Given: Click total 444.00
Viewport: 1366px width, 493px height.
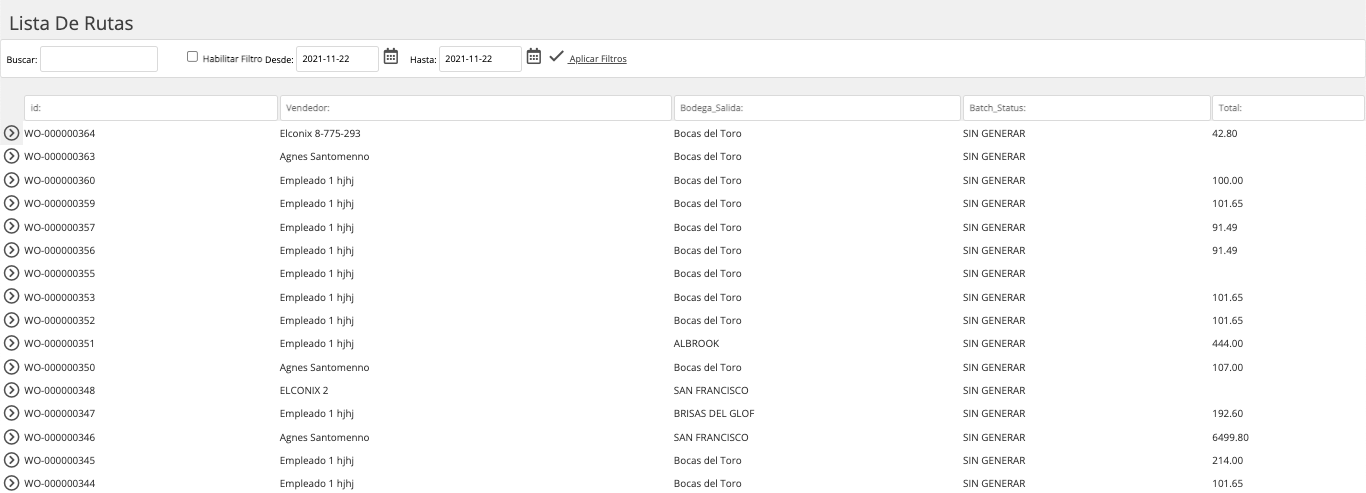Looking at the screenshot, I should 1227,343.
